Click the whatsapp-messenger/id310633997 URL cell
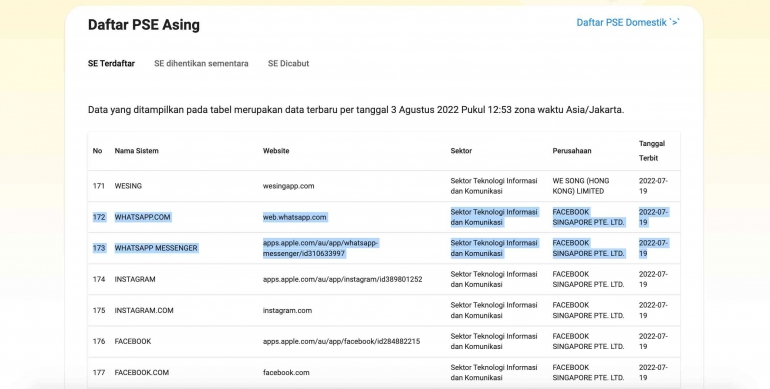 coord(320,248)
